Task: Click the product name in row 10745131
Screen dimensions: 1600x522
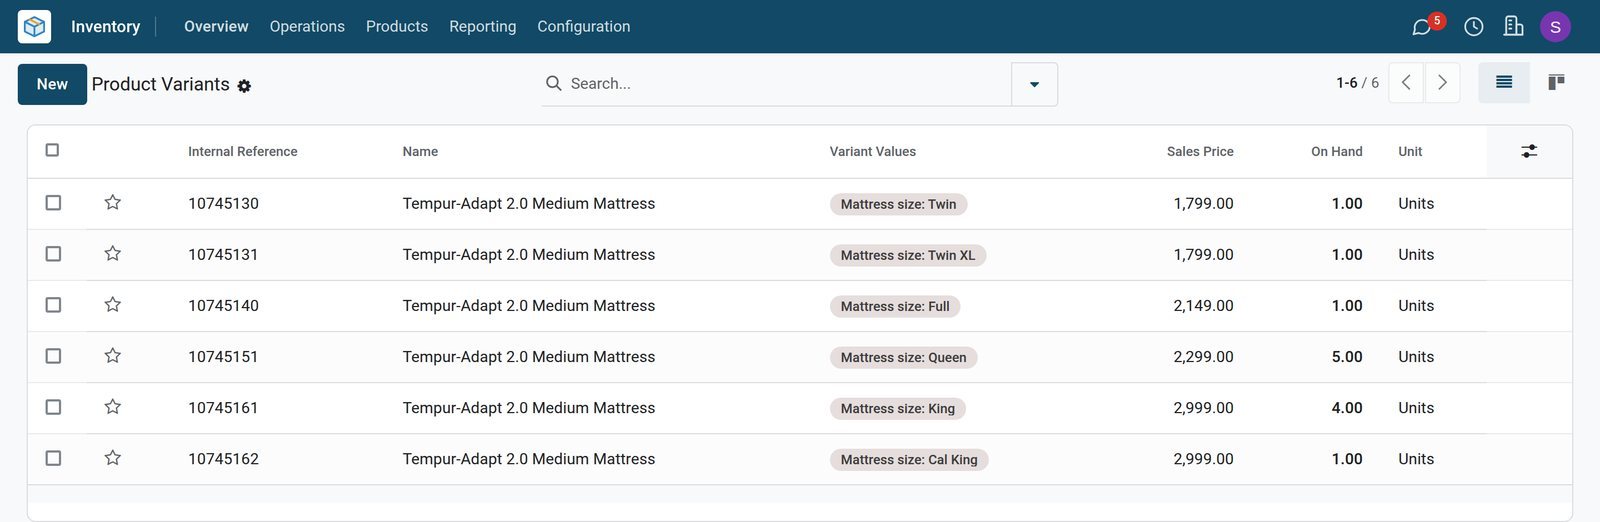Action: point(529,255)
